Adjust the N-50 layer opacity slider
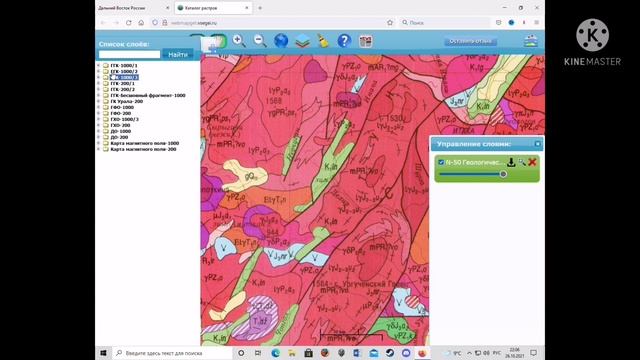Image resolution: width=640 pixels, height=360 pixels. pos(503,174)
